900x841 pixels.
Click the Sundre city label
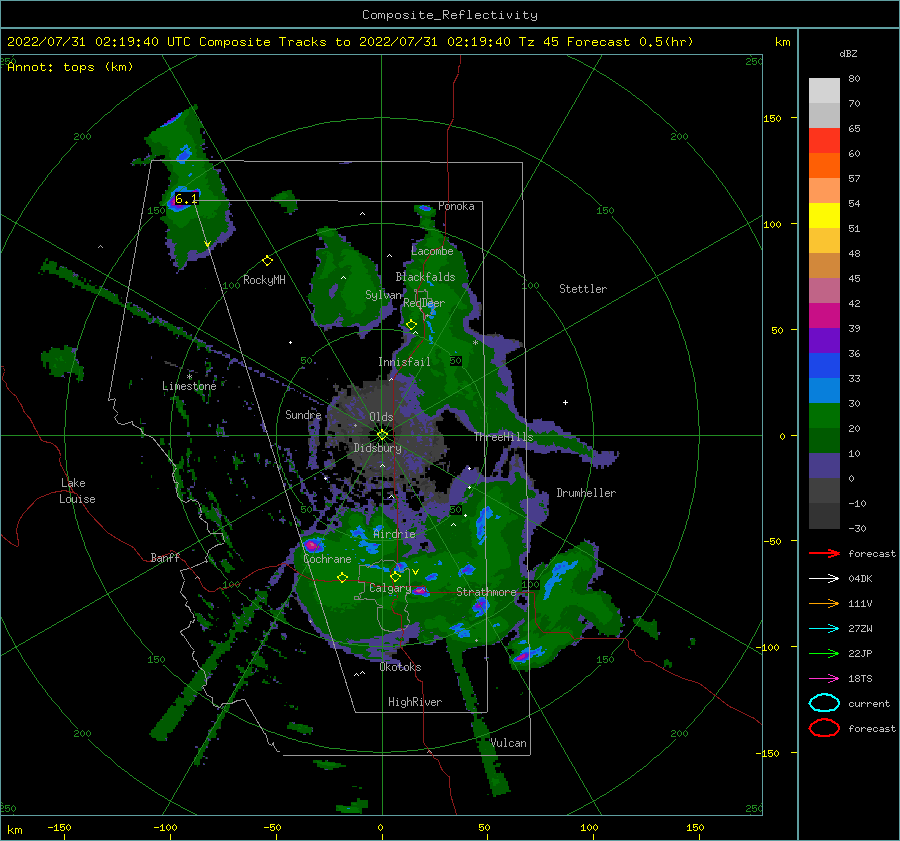(x=303, y=414)
